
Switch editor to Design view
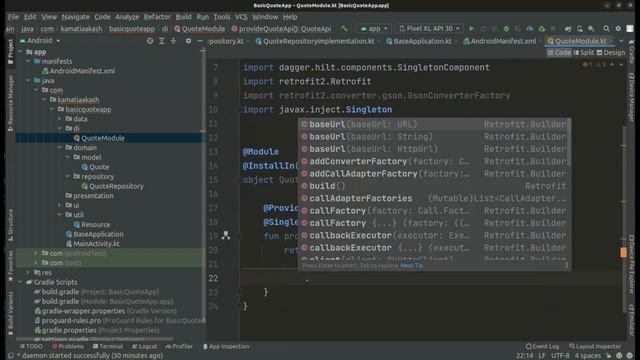pos(611,53)
